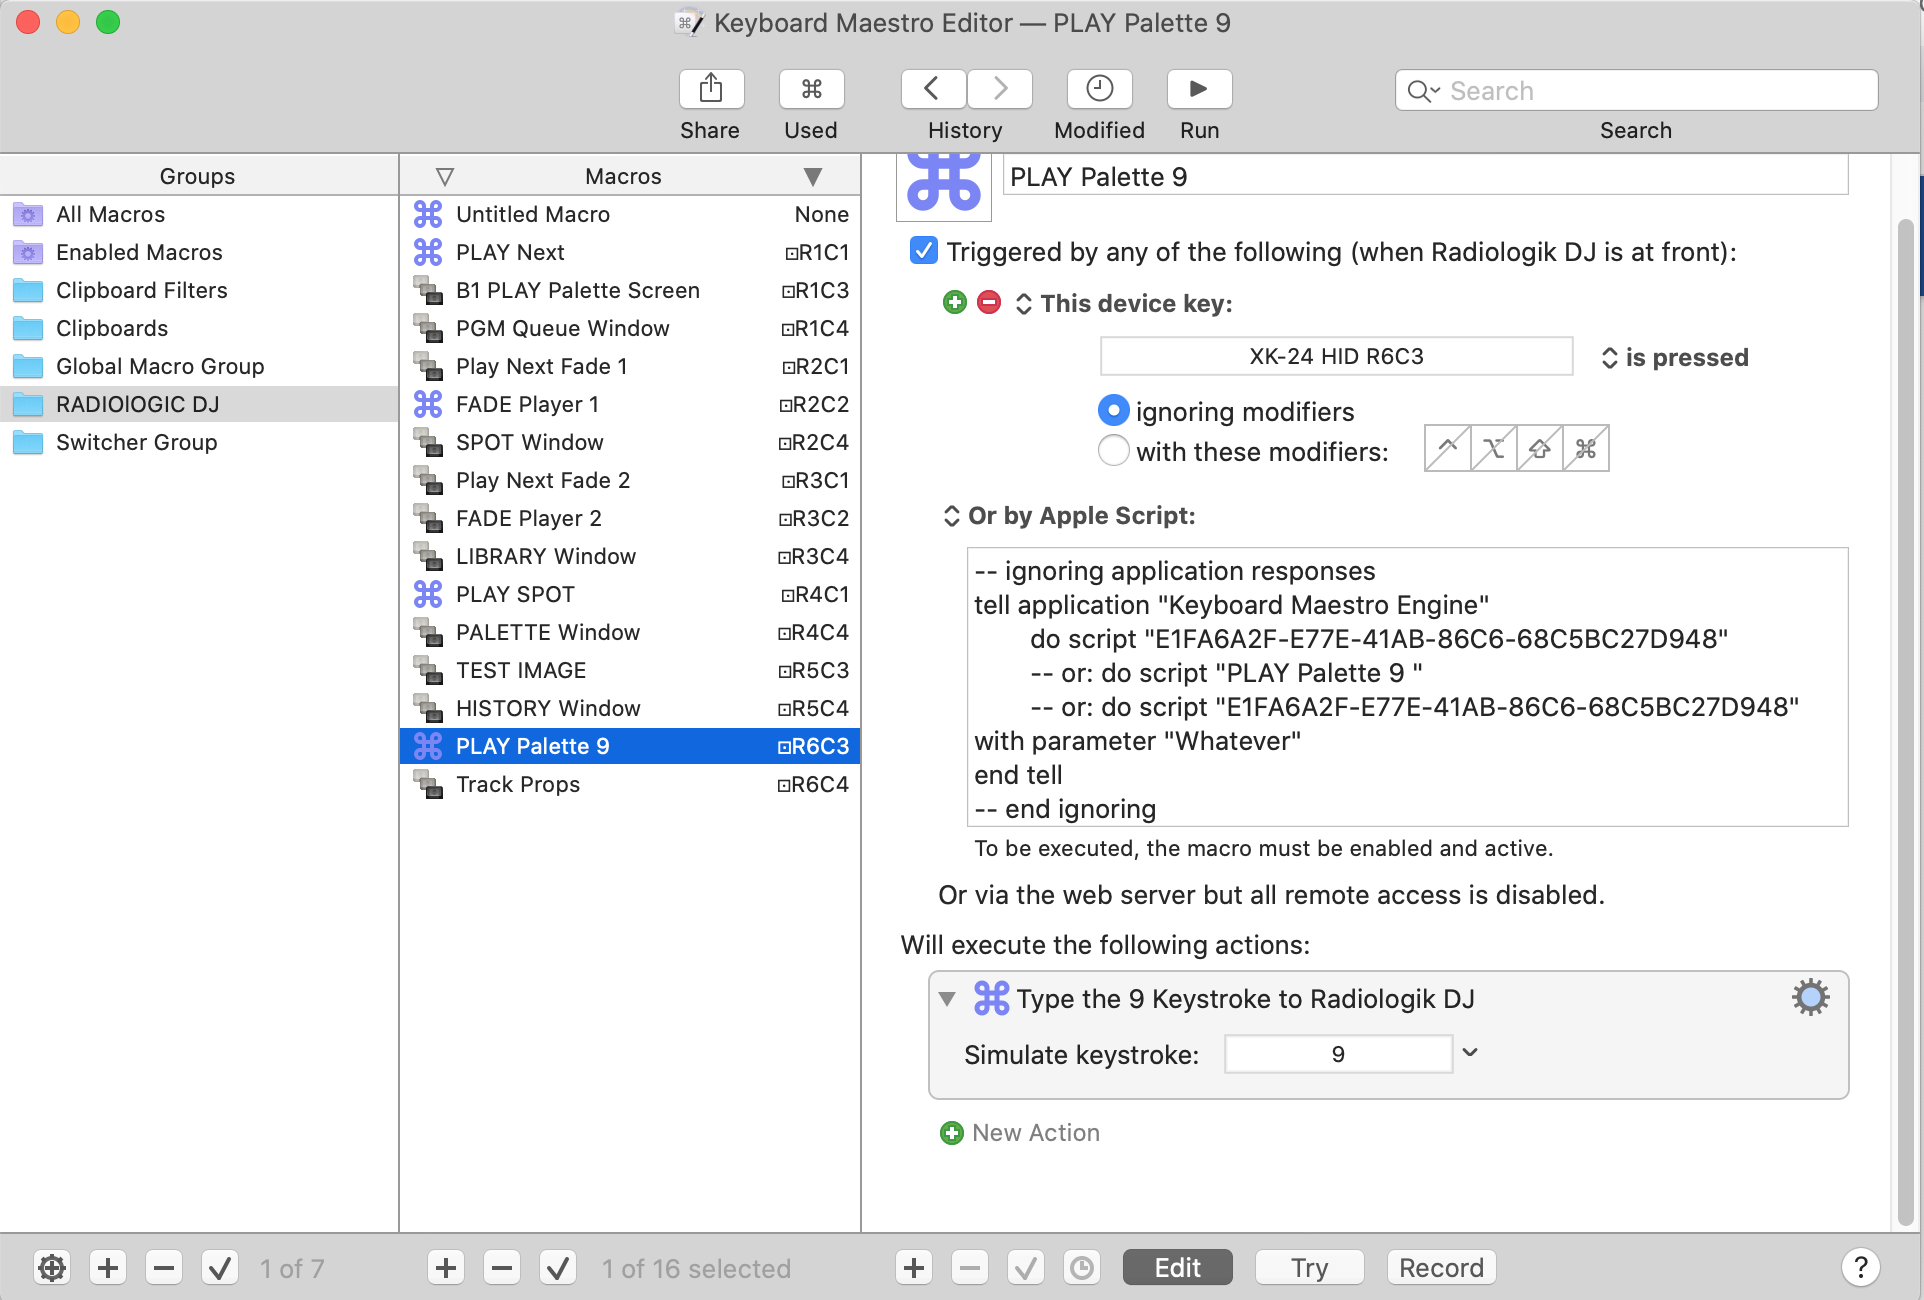Go back in History
1924x1300 pixels.
933,89
